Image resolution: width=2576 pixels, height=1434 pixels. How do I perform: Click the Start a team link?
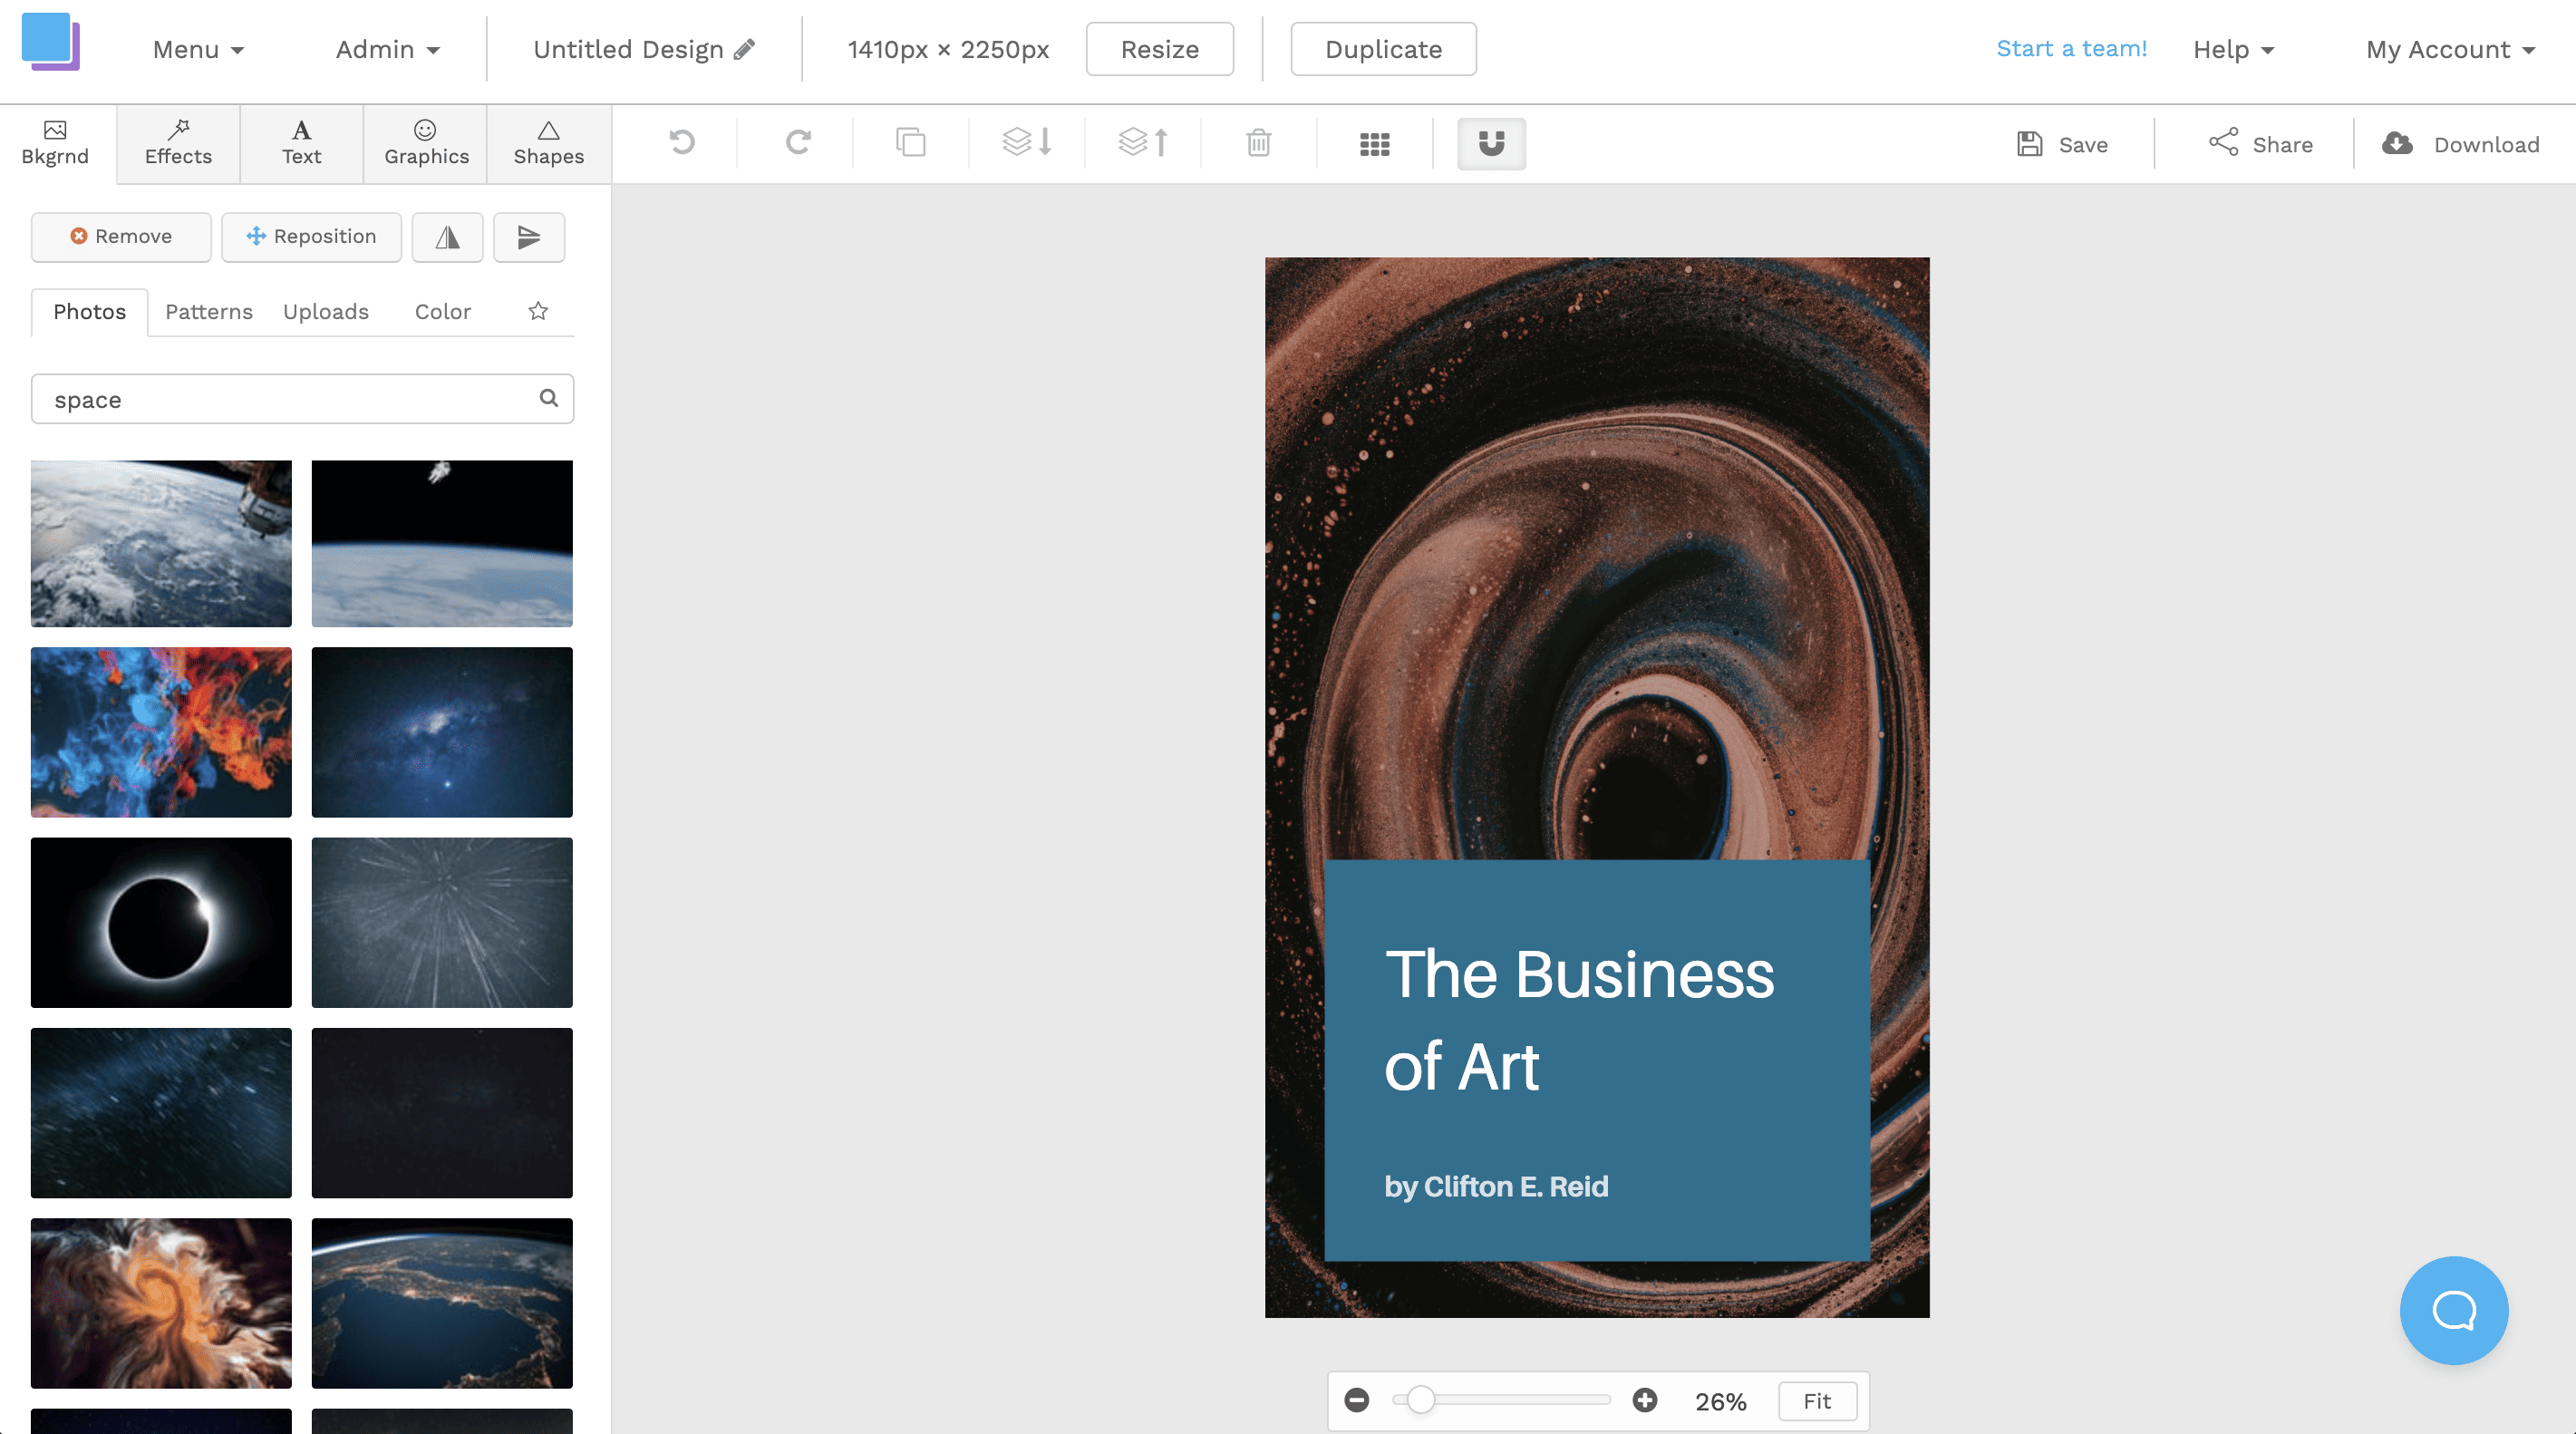[x=2071, y=48]
